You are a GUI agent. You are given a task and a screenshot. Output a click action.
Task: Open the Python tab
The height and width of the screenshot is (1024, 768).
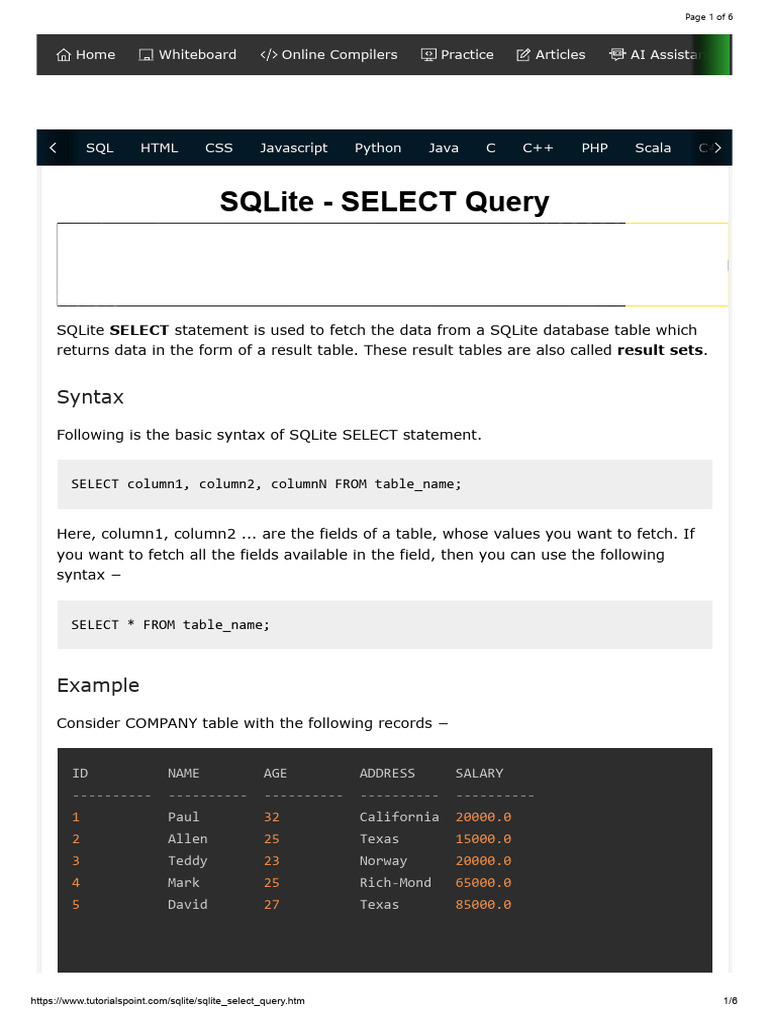click(378, 148)
